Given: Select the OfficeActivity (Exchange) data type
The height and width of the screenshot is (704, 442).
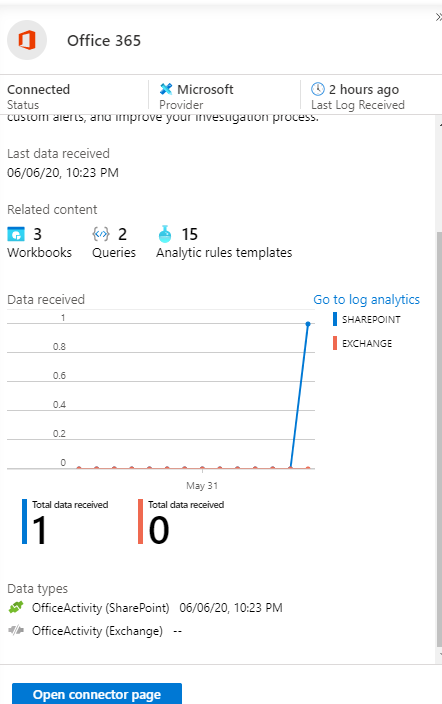Looking at the screenshot, I should (97, 630).
